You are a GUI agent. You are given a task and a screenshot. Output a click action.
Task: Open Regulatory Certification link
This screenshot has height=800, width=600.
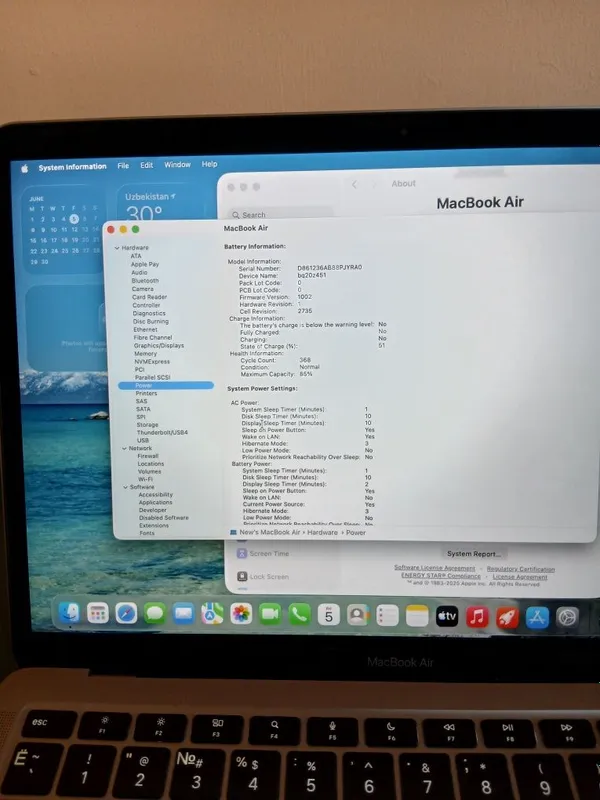520,569
